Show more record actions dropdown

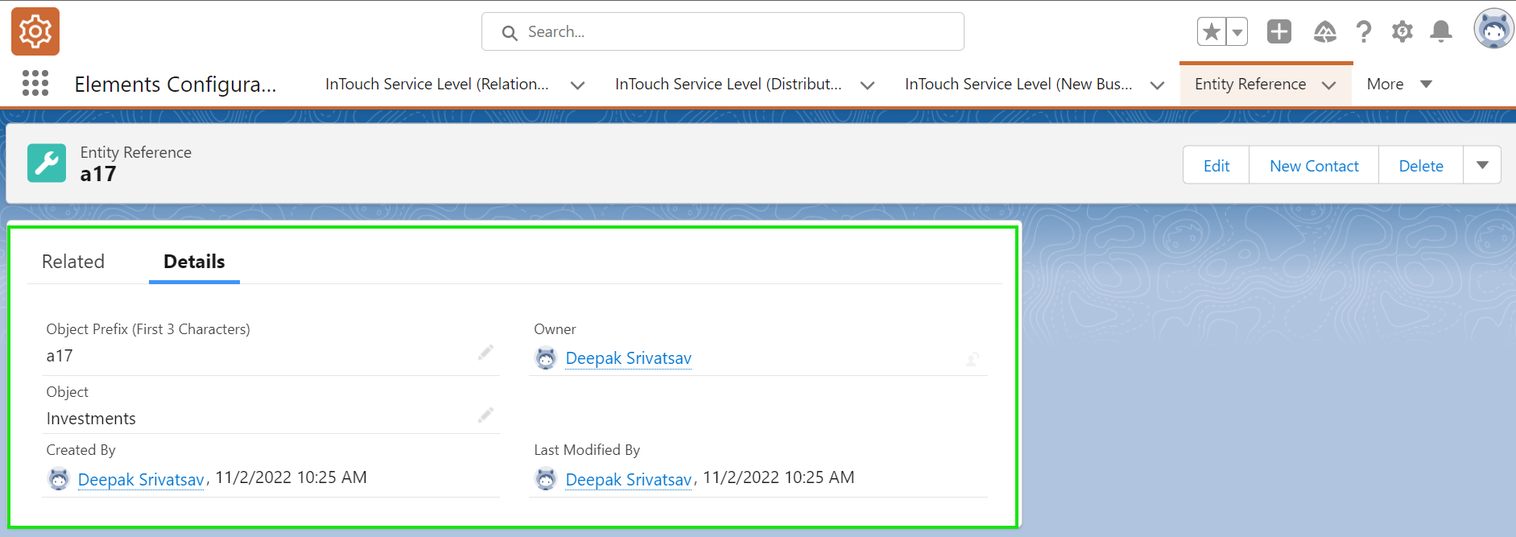tap(1482, 165)
